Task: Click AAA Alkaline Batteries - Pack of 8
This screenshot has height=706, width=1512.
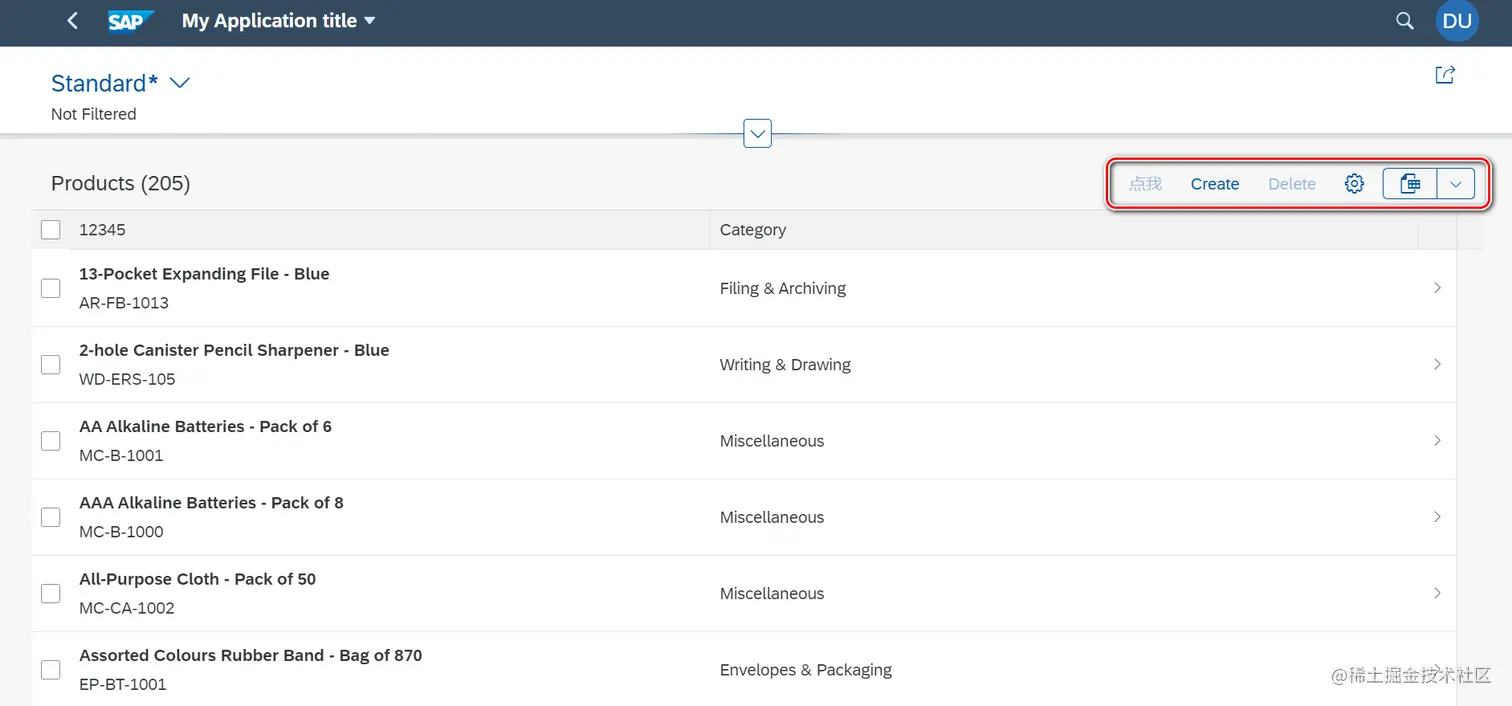Action: (211, 503)
